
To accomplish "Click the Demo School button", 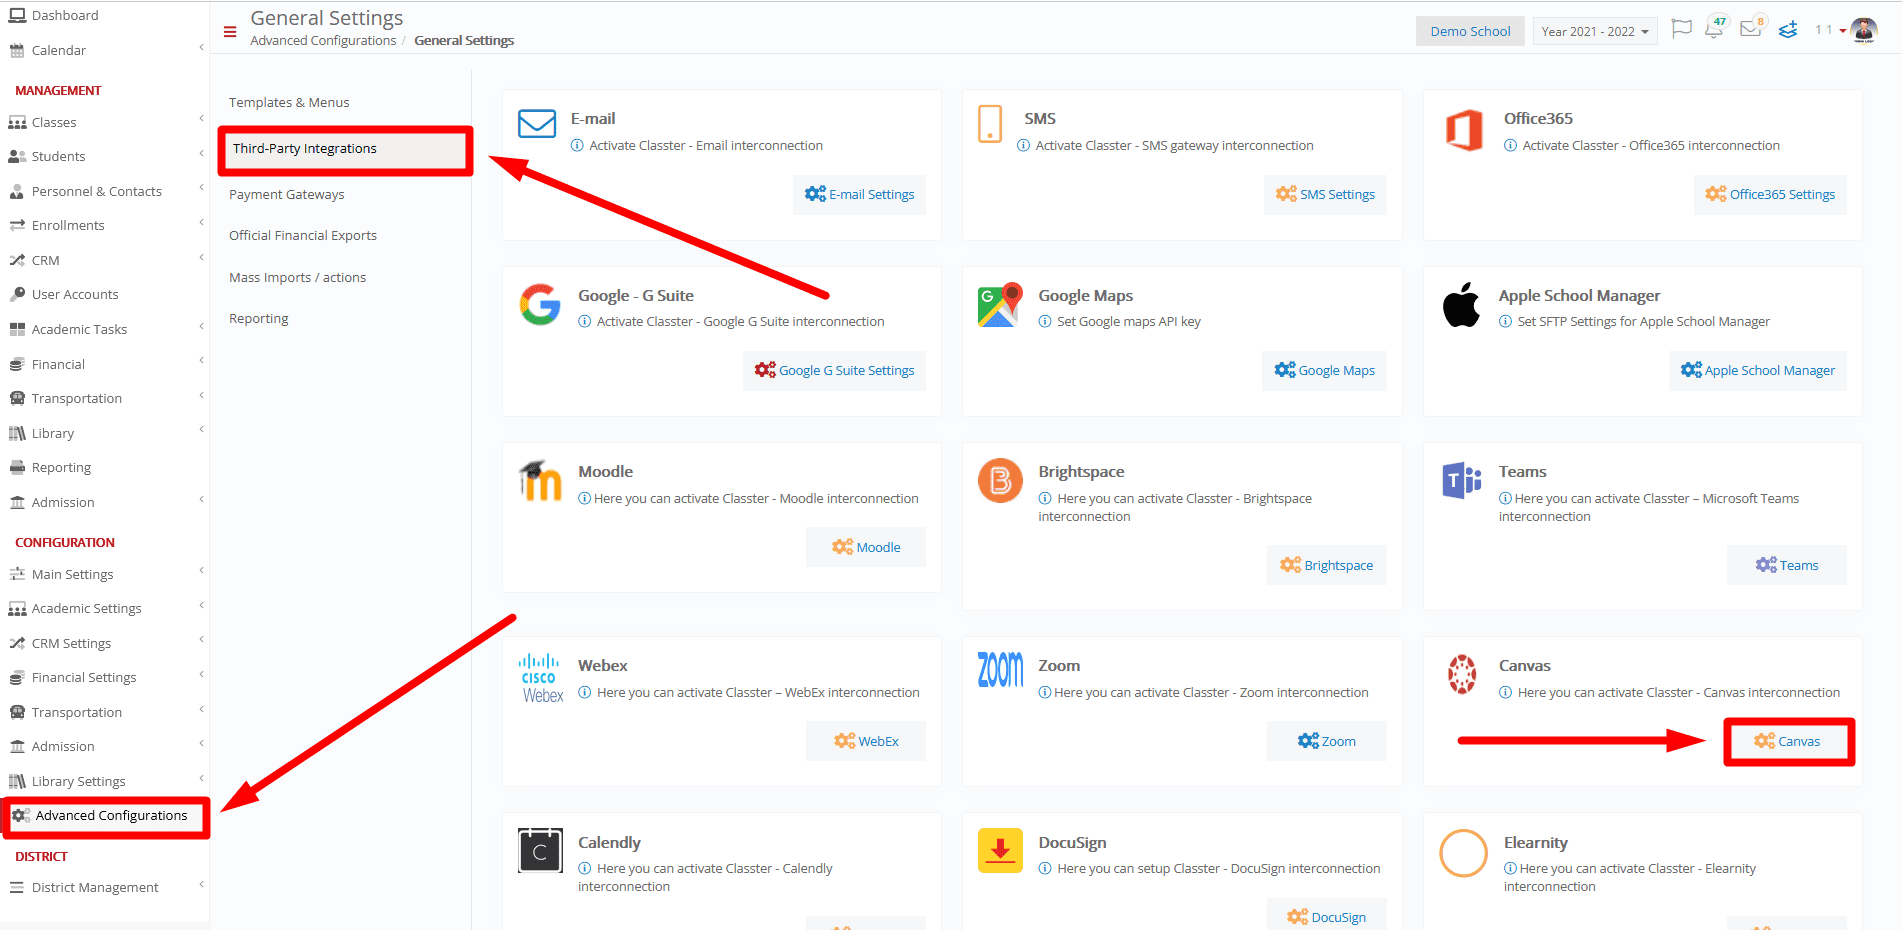I will [x=1470, y=31].
